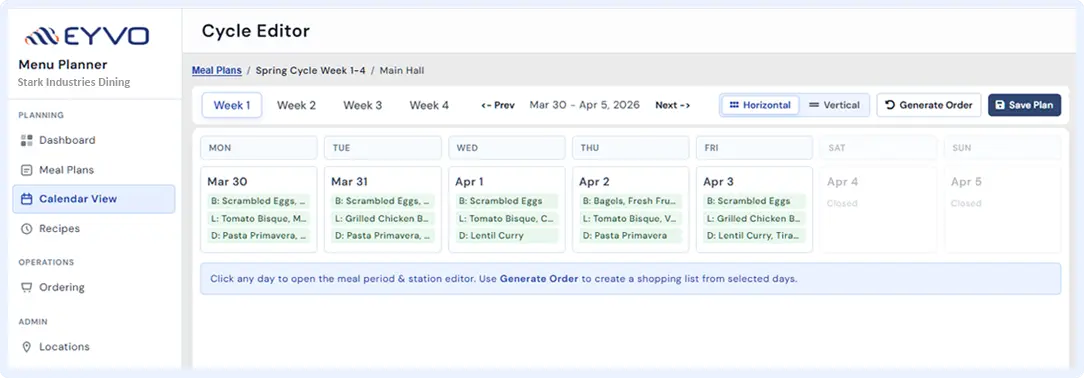Viewport: 1084px width, 378px height.
Task: Follow the Meal Plans breadcrumb link
Action: coord(217,70)
